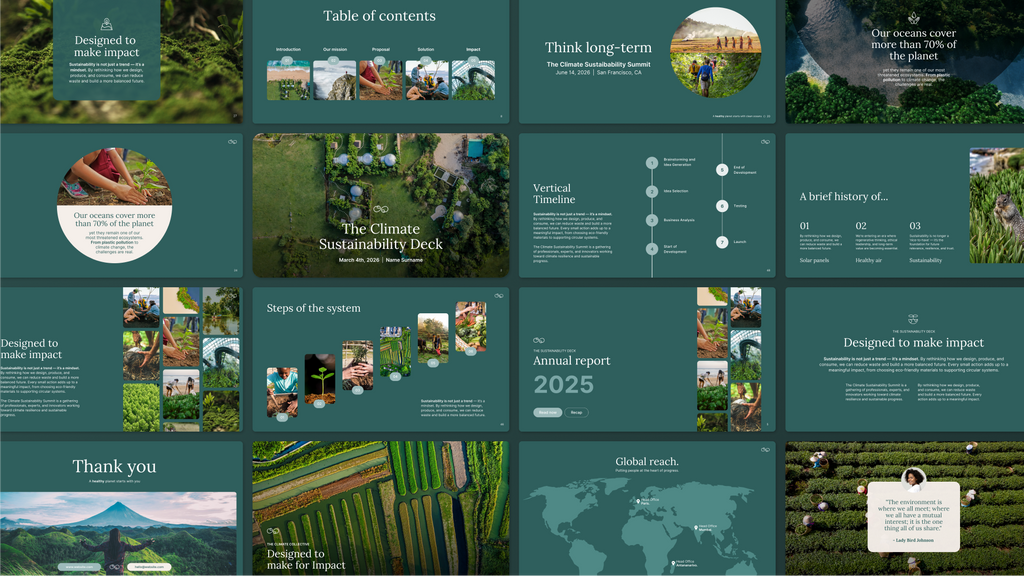
Task: Click the email pill on the Thank you slide
Action: click(146, 567)
